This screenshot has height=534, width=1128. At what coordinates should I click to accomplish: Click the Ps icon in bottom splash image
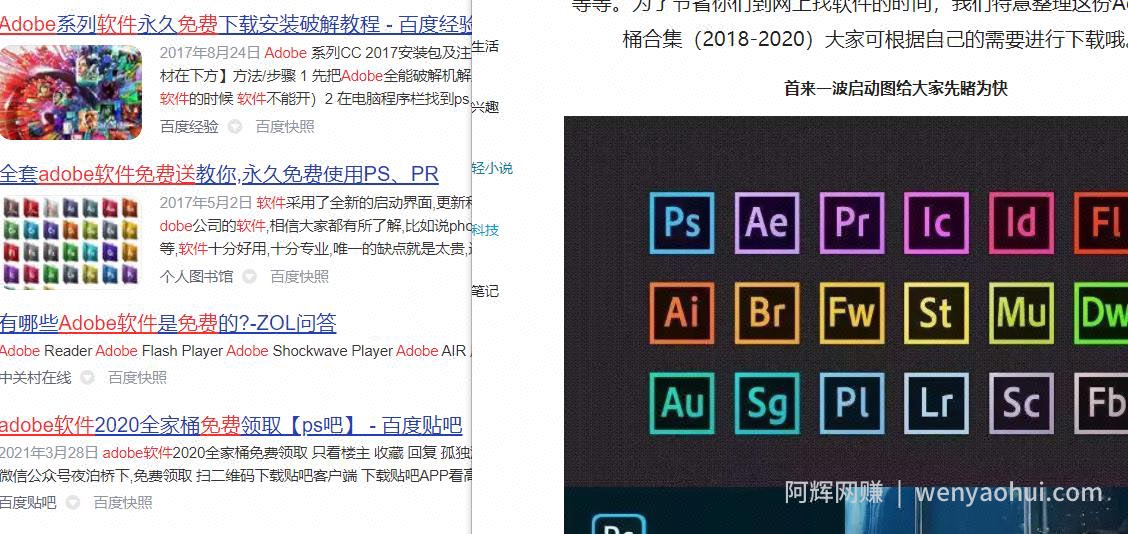(619, 524)
